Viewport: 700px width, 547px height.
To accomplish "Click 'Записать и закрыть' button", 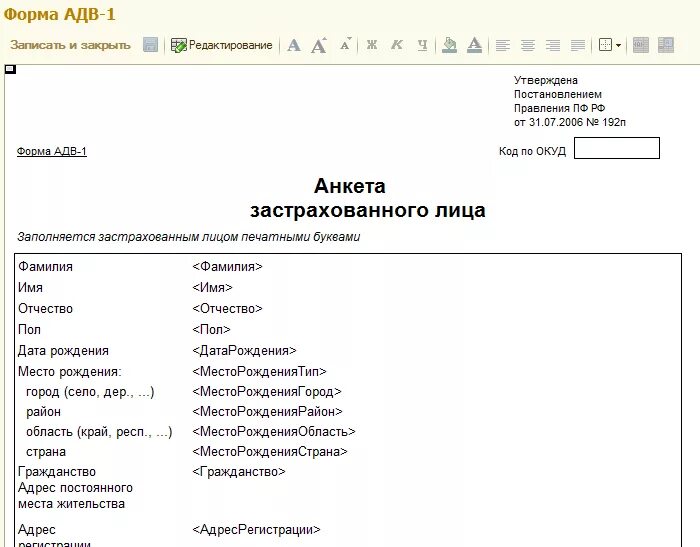I will (x=70, y=45).
